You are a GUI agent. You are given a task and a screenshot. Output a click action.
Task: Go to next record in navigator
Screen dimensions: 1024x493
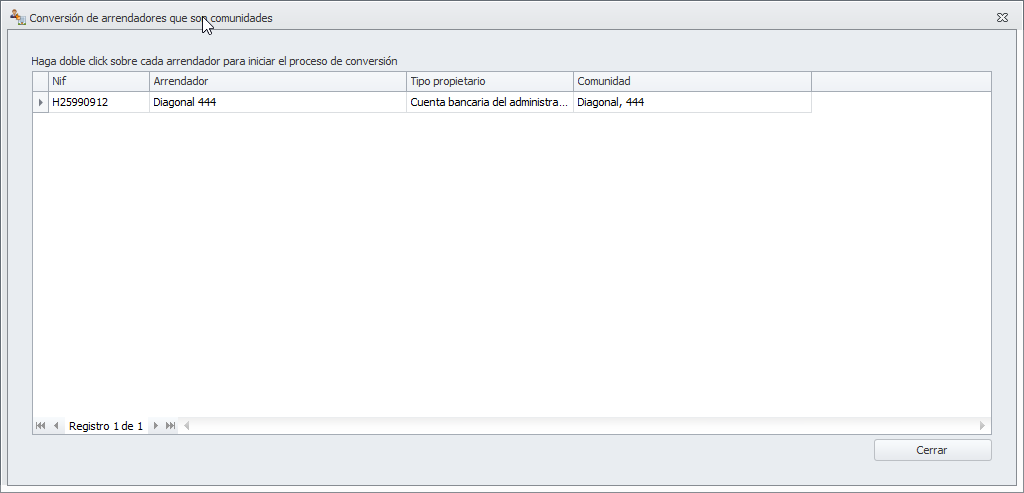pos(155,426)
